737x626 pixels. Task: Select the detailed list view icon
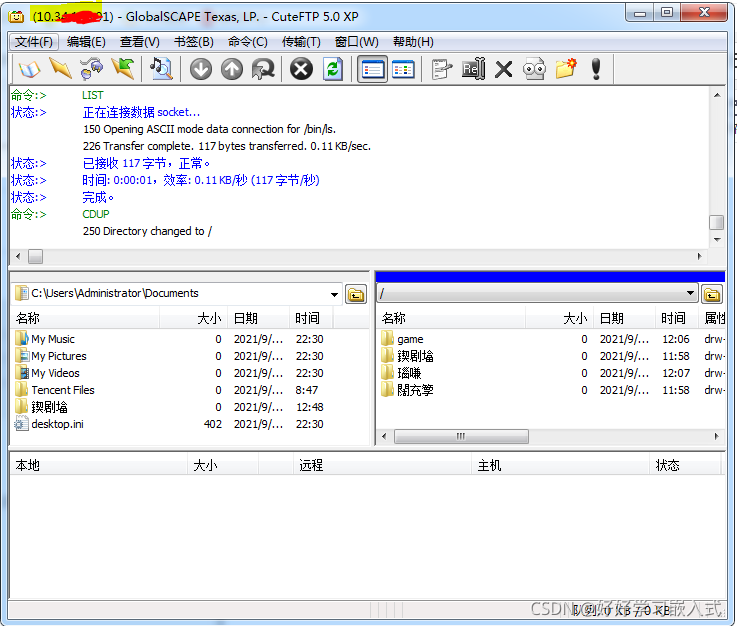[372, 70]
